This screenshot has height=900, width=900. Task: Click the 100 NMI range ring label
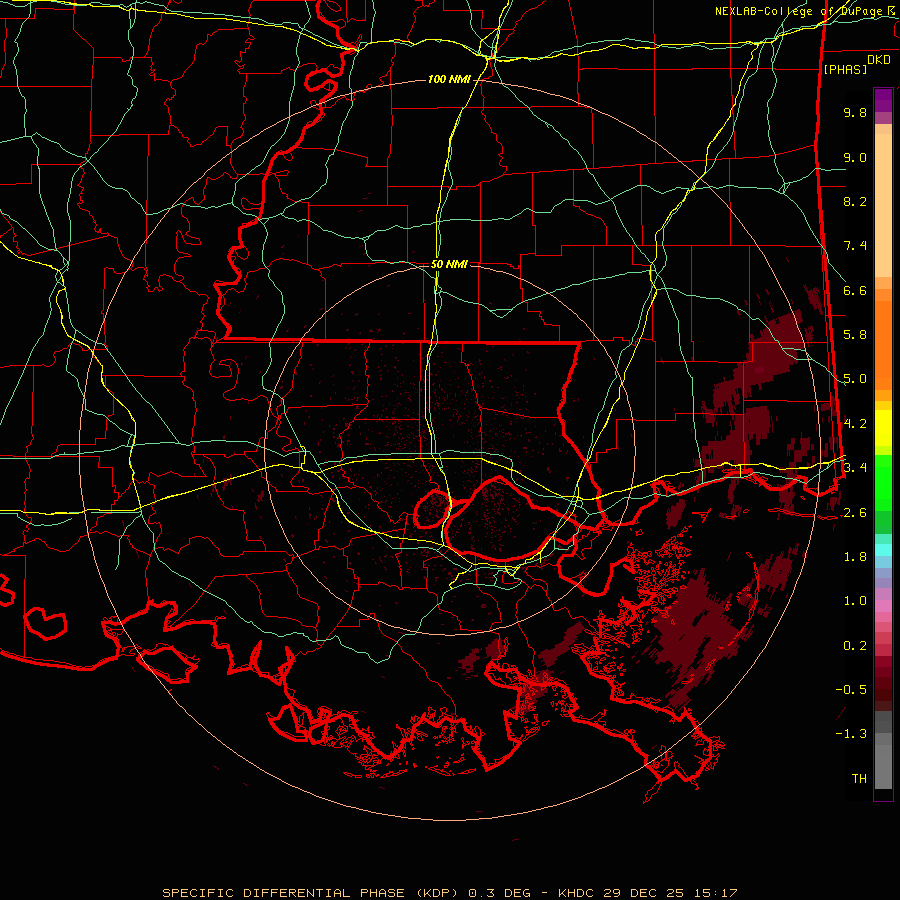[448, 79]
